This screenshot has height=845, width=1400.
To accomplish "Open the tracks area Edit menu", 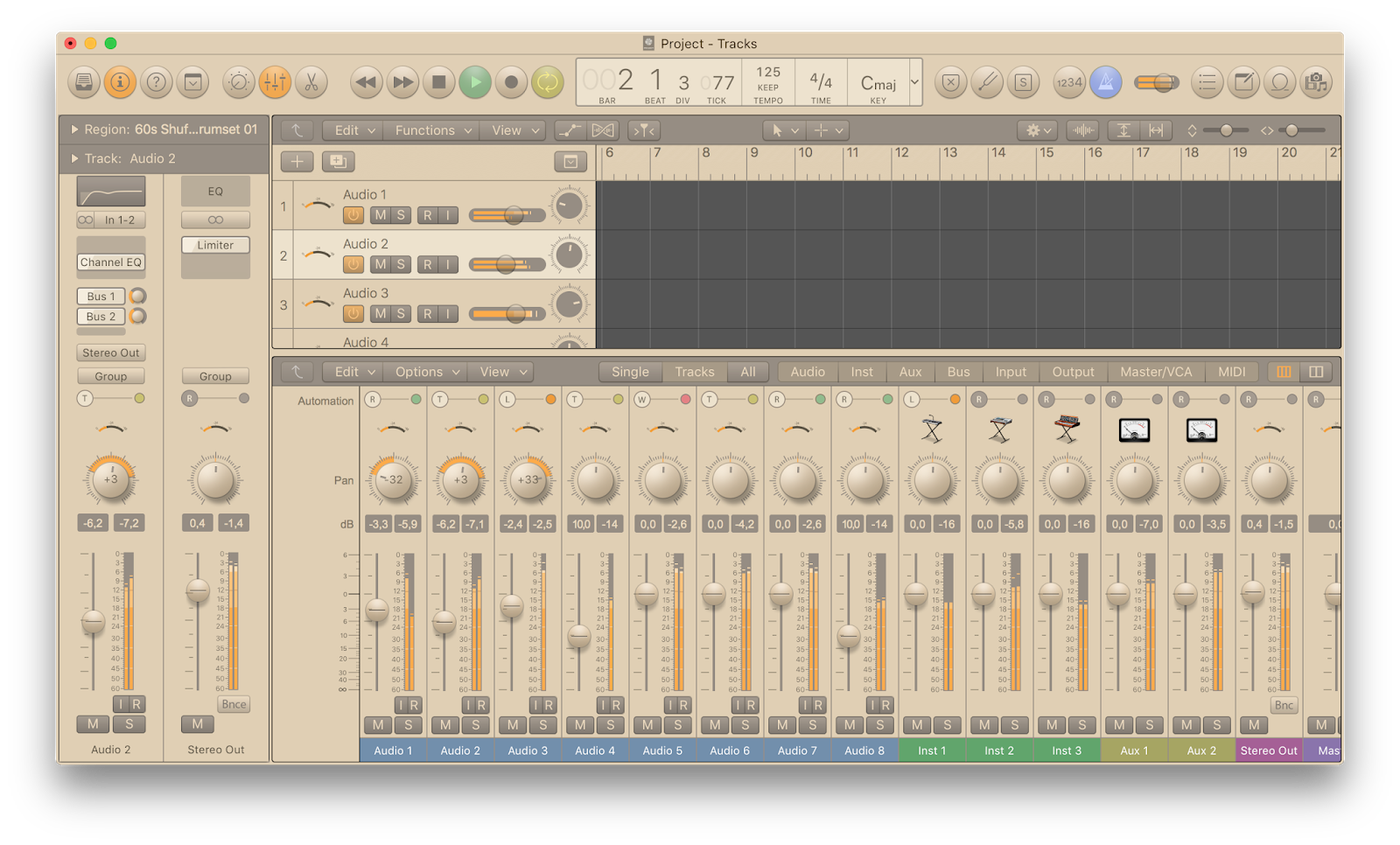I will (354, 130).
